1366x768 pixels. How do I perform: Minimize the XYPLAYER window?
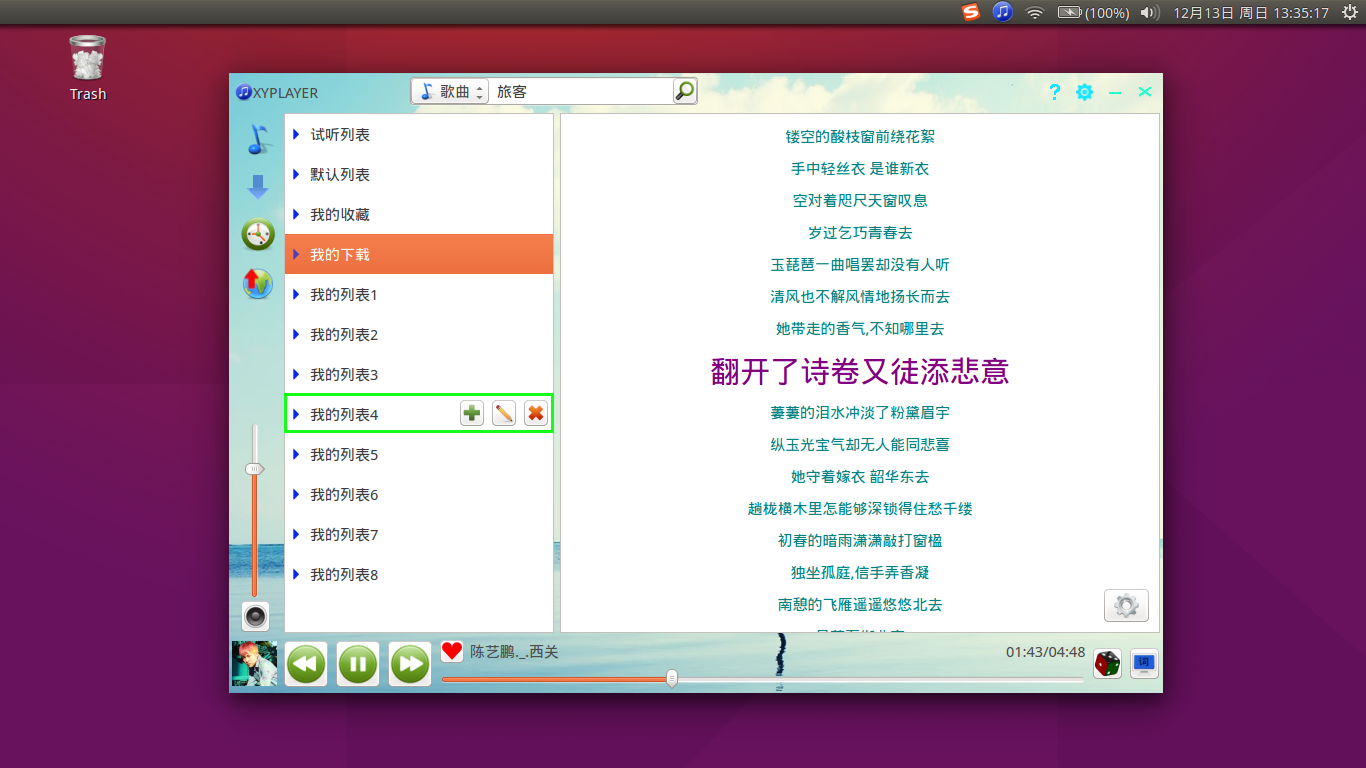(1115, 92)
